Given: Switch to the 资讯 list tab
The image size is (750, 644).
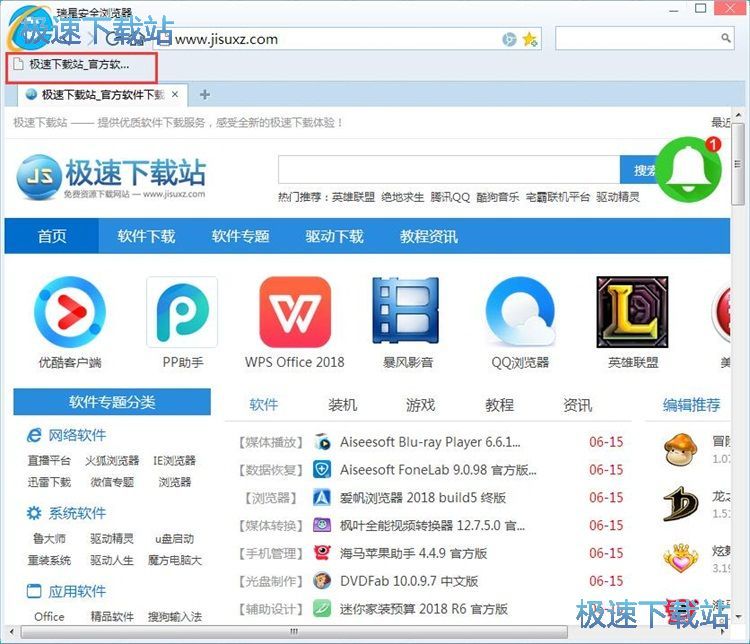Looking at the screenshot, I should pyautogui.click(x=578, y=405).
